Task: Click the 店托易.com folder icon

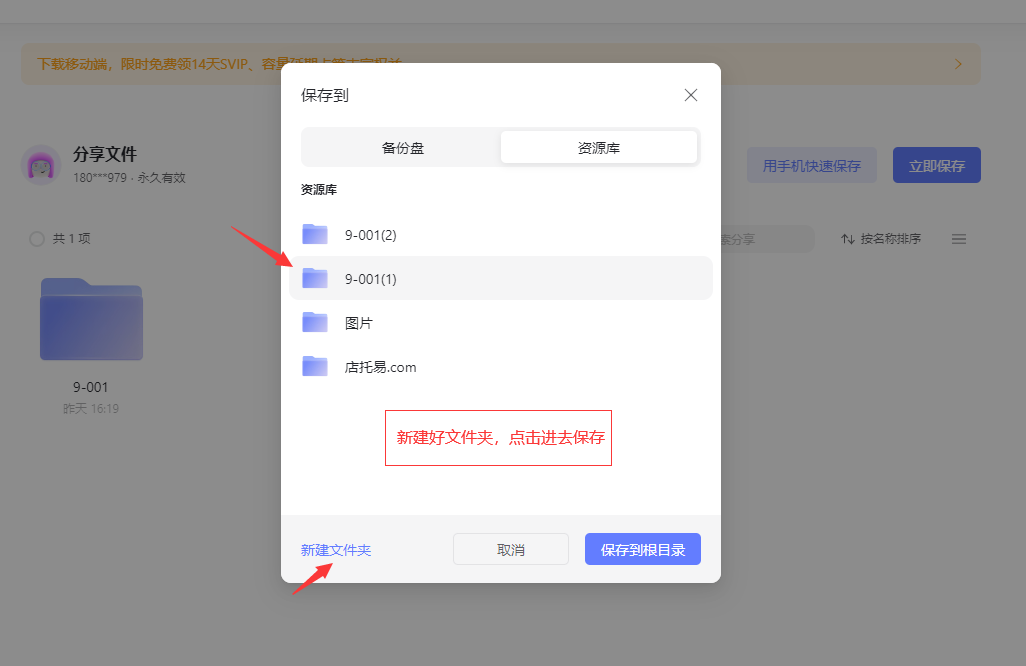Action: [x=315, y=366]
